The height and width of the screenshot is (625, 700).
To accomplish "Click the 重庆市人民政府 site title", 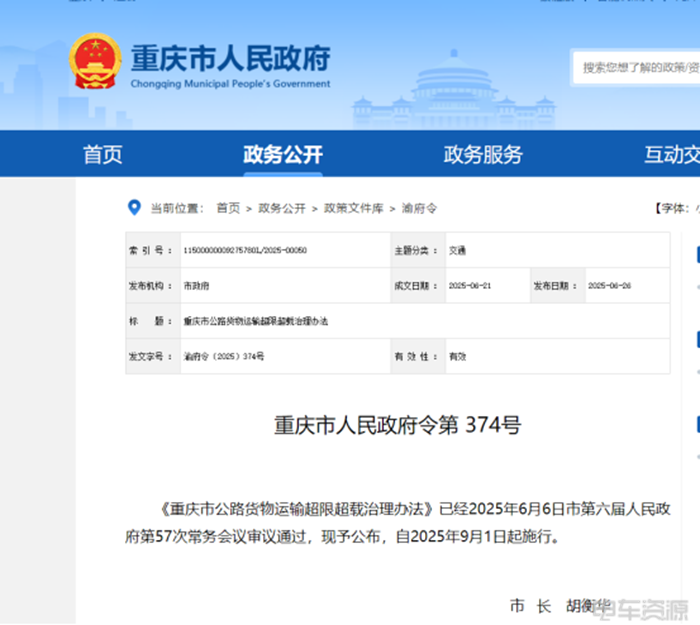I will (x=230, y=58).
